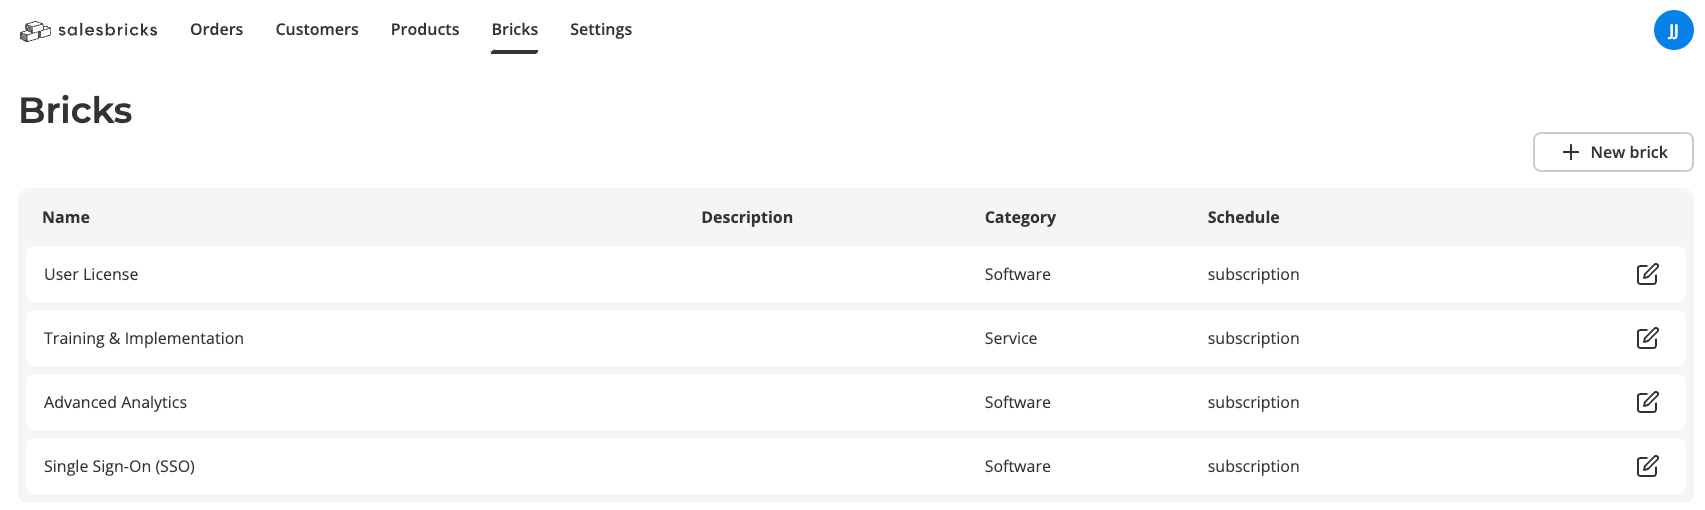Open the Customers tab
1705x510 pixels.
[x=317, y=30]
